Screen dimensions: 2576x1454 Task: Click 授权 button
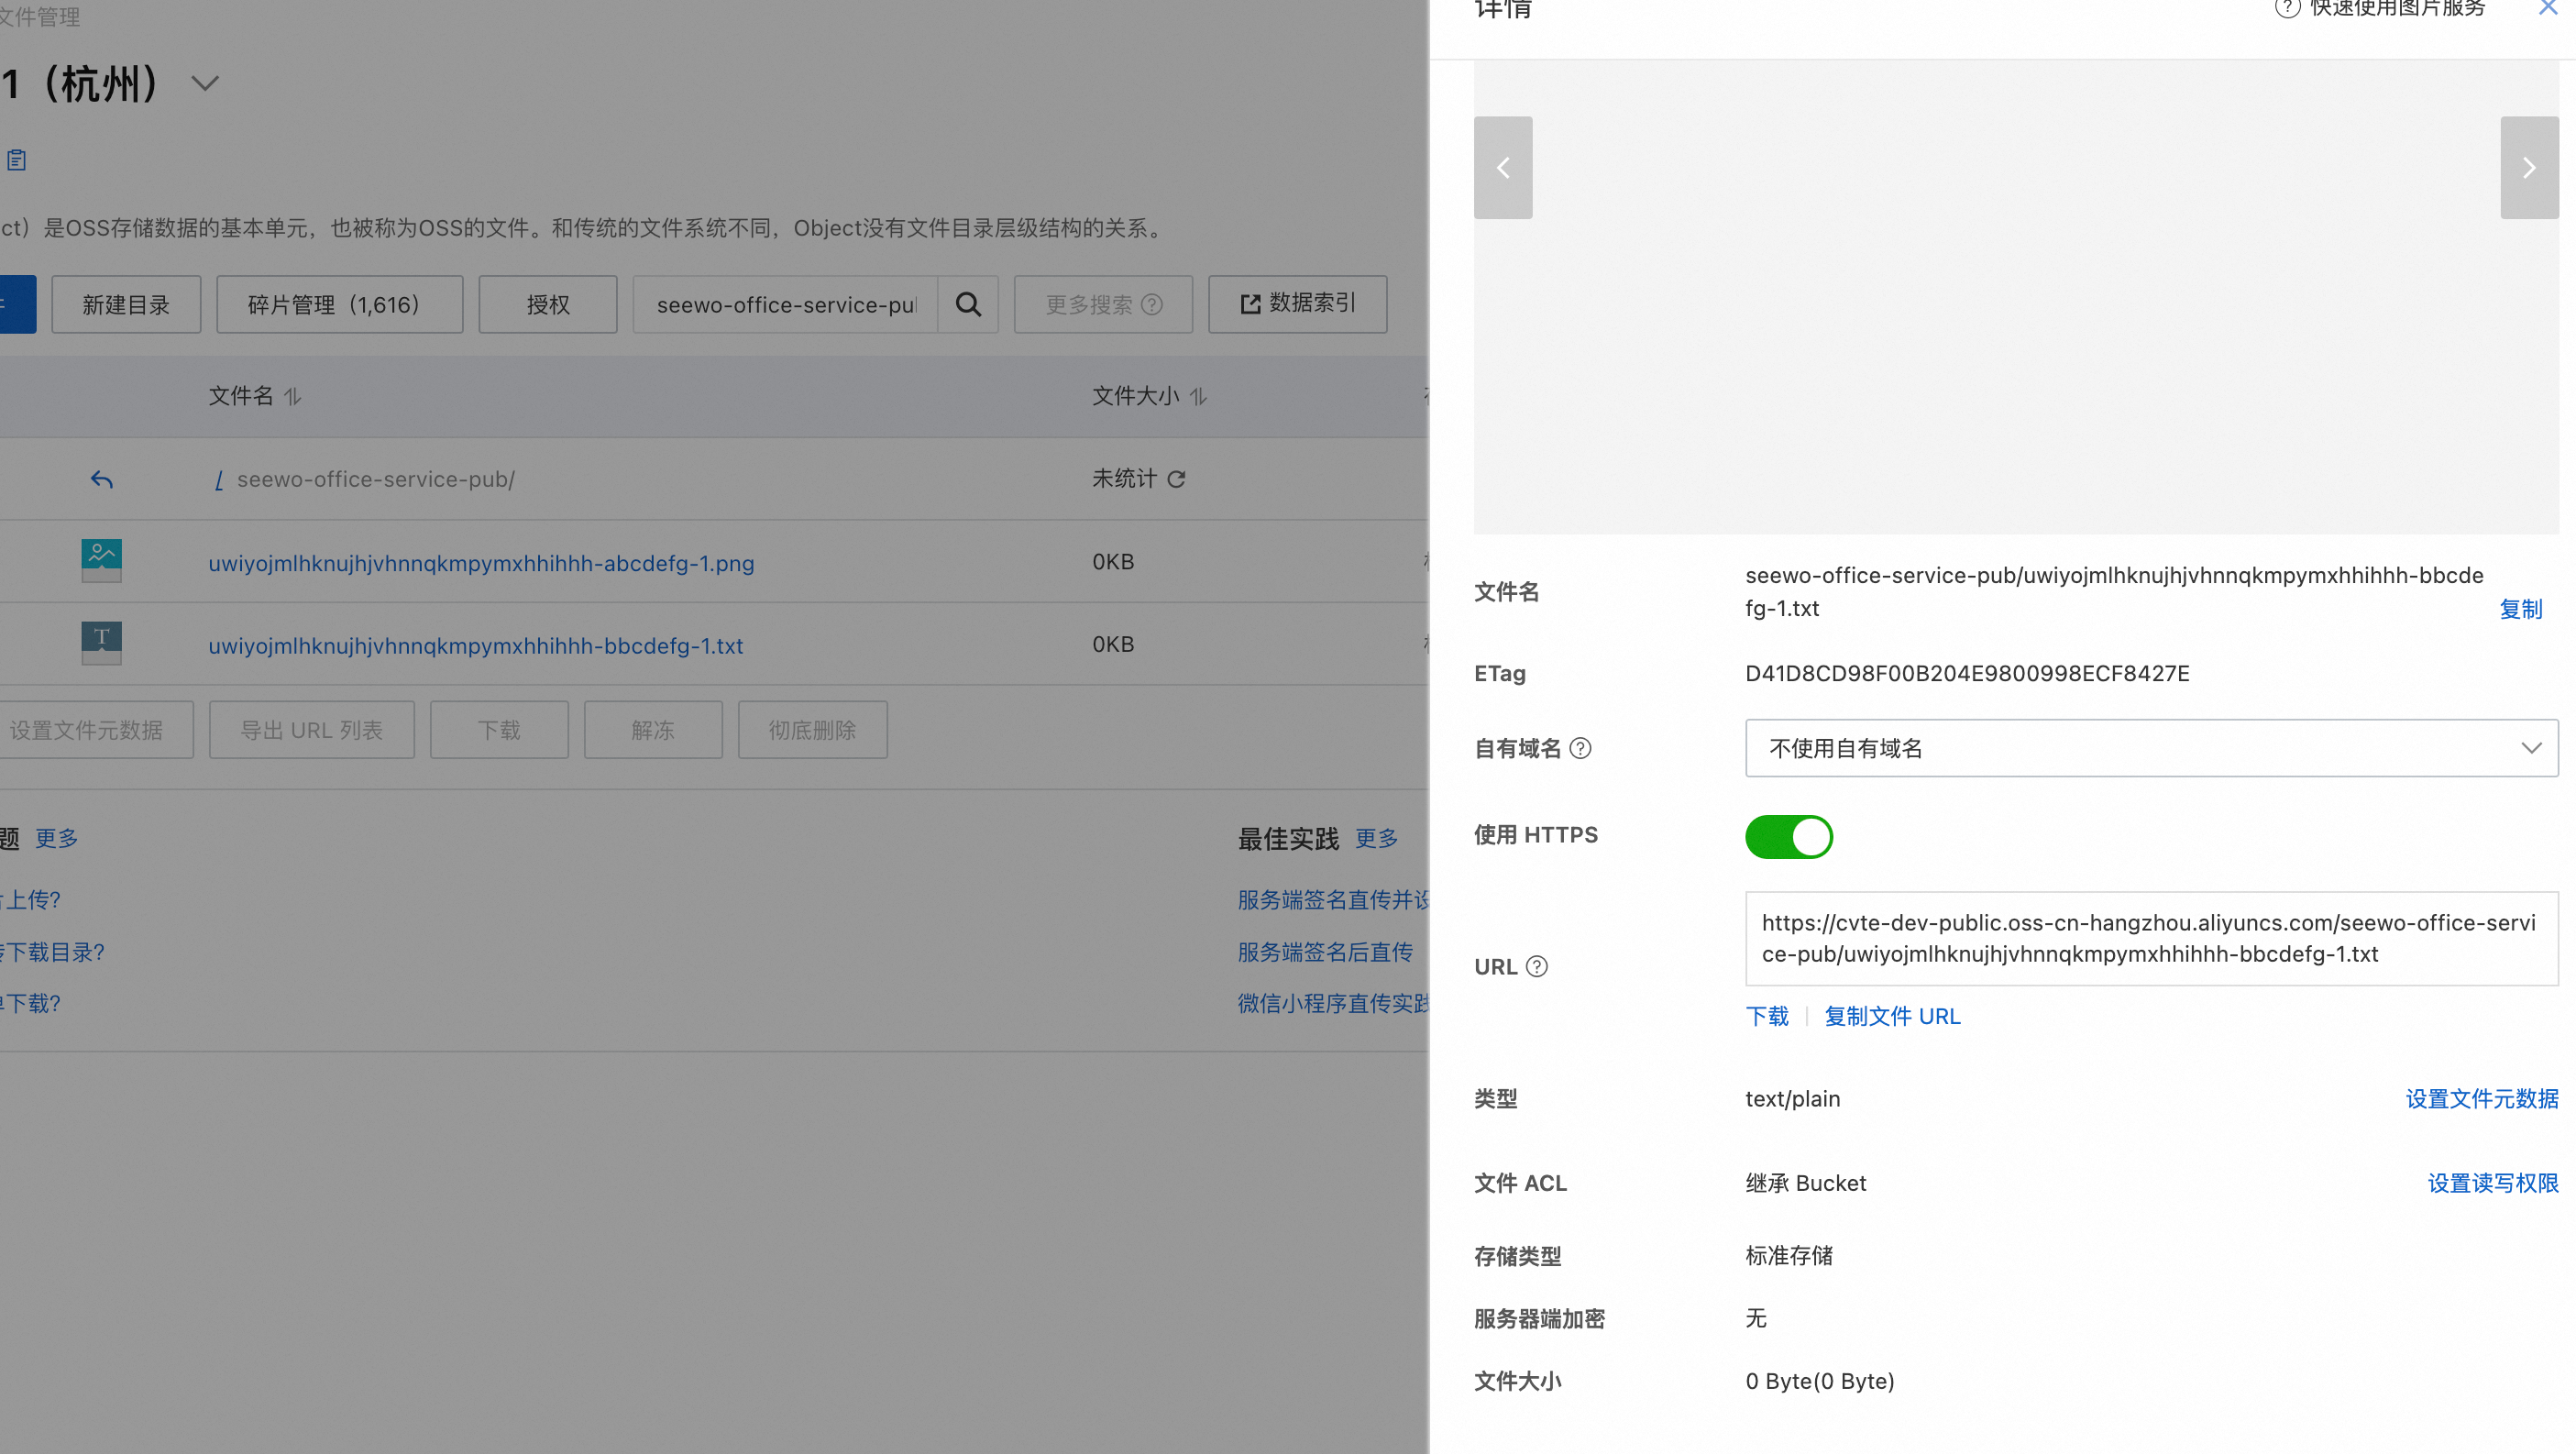tap(548, 304)
